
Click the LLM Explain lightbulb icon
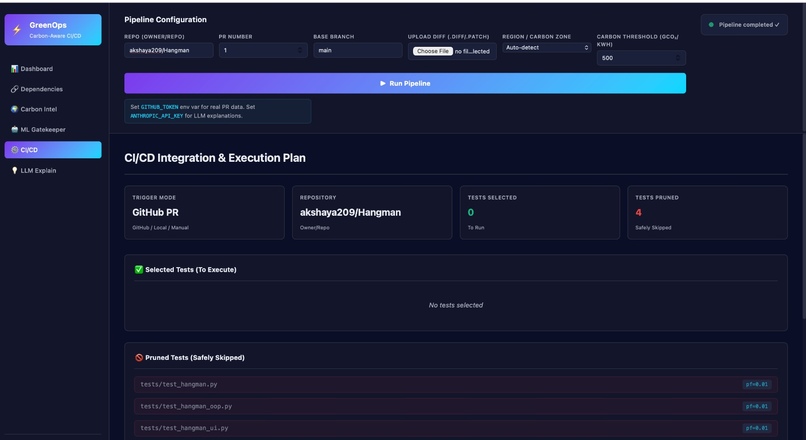pos(14,170)
